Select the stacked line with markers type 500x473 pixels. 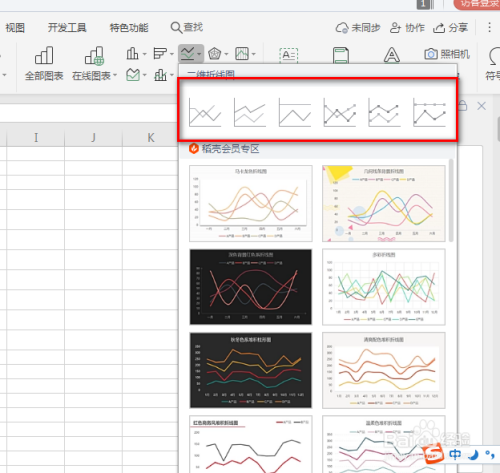pyautogui.click(x=384, y=112)
